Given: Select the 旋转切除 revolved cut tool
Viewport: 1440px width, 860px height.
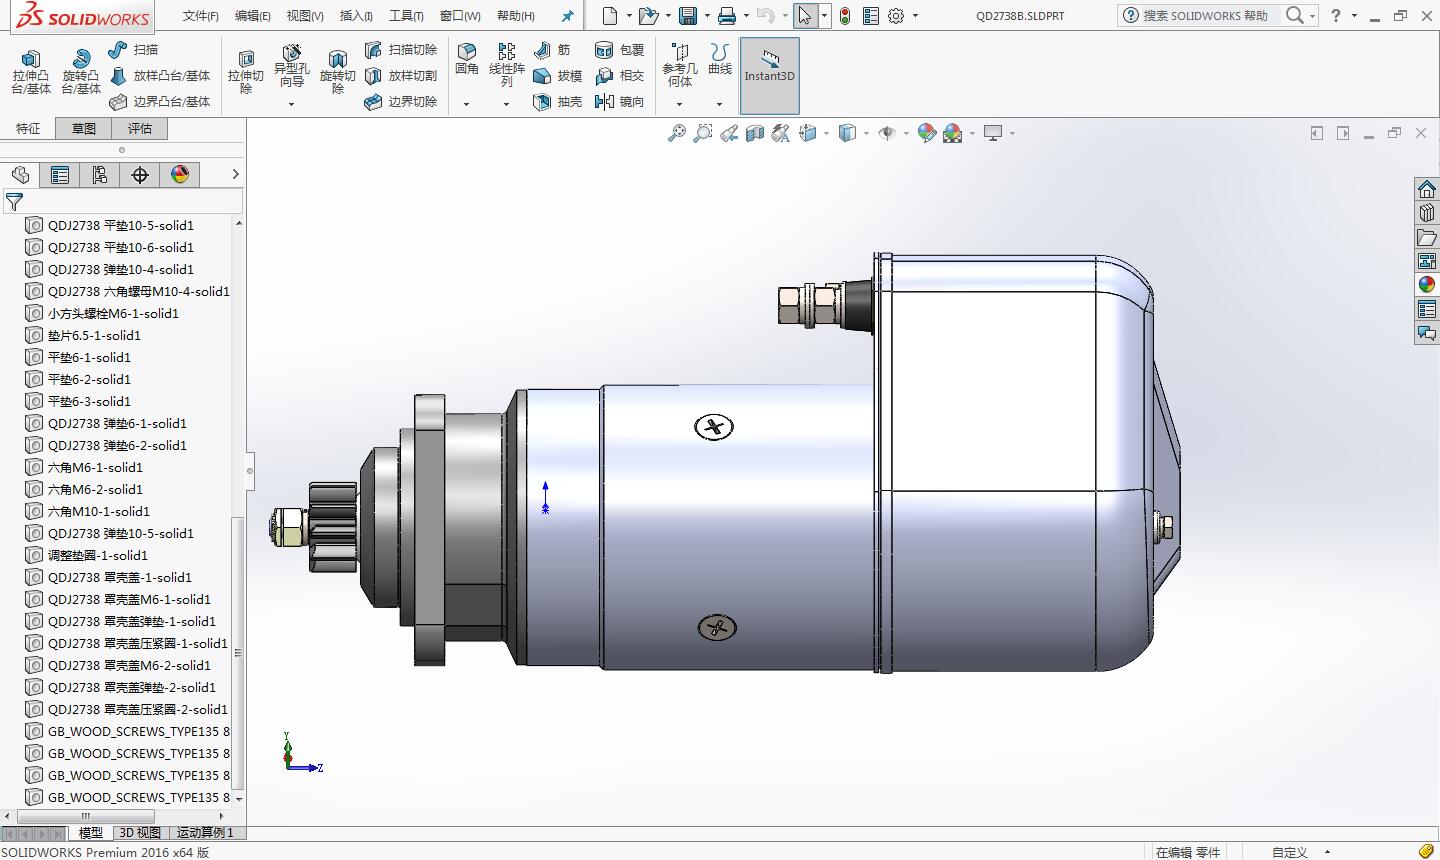Looking at the screenshot, I should 338,72.
